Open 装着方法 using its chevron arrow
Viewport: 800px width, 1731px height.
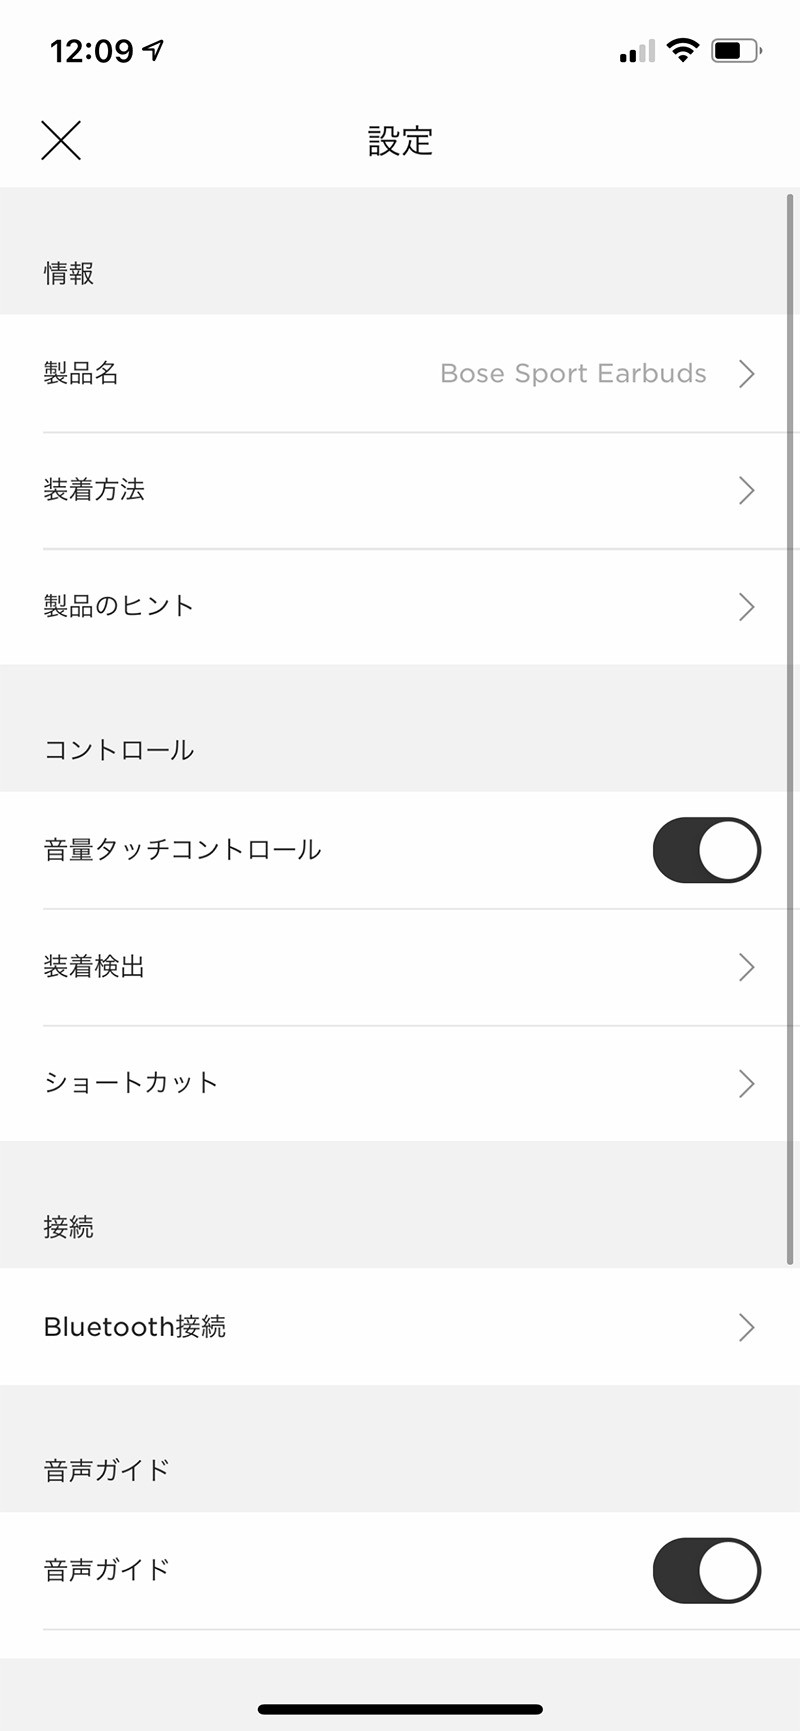tap(746, 490)
